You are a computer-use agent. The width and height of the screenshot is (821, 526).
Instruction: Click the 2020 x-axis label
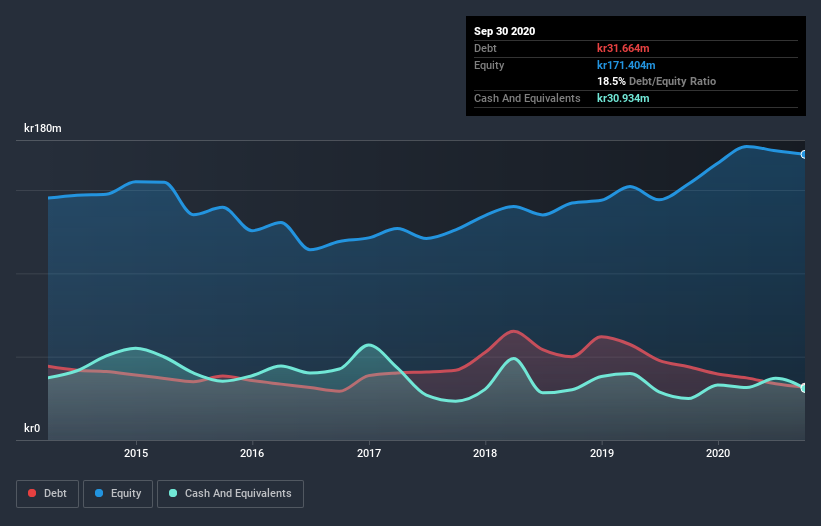click(718, 453)
